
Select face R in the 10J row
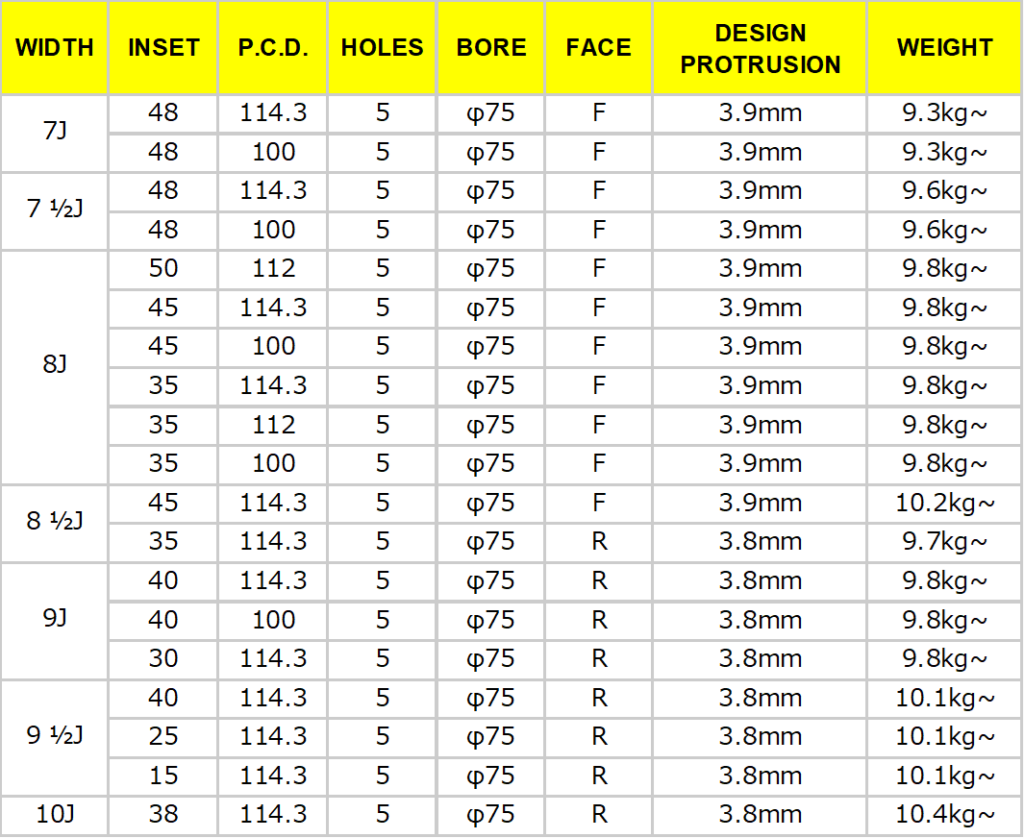(598, 815)
